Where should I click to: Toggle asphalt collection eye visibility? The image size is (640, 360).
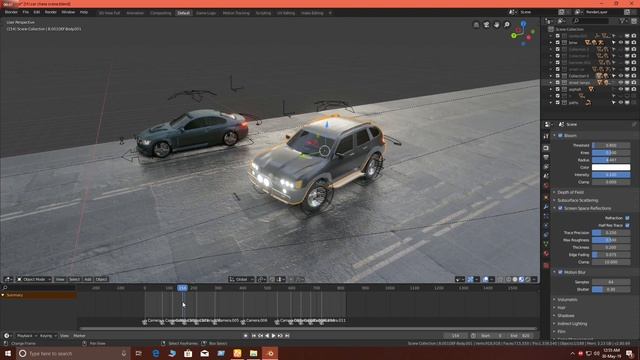coord(620,89)
